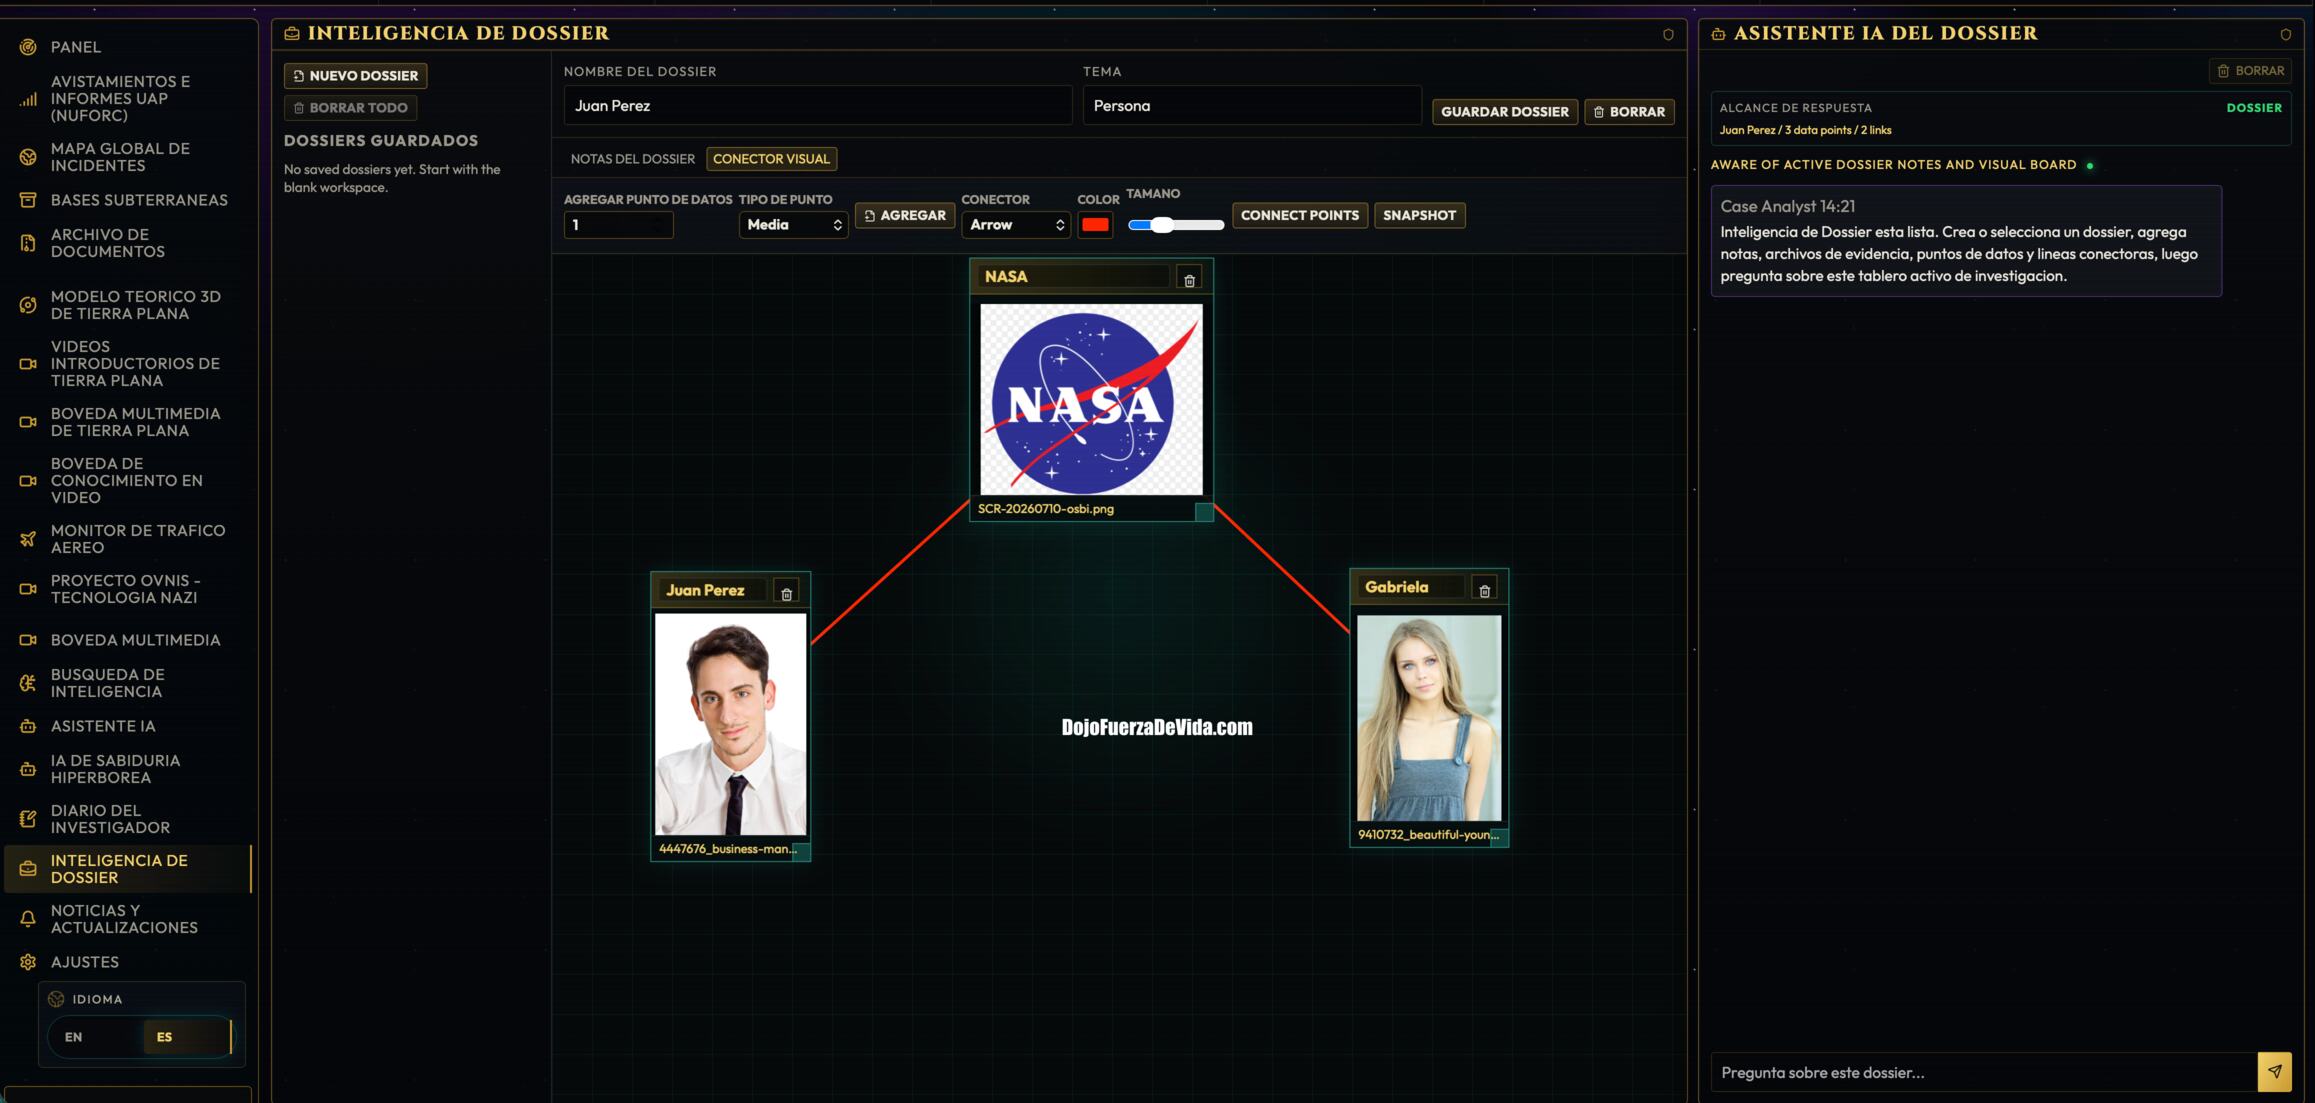Screen dimensions: 2315x1103
Task: Click Connect Points button
Action: pos(1300,215)
